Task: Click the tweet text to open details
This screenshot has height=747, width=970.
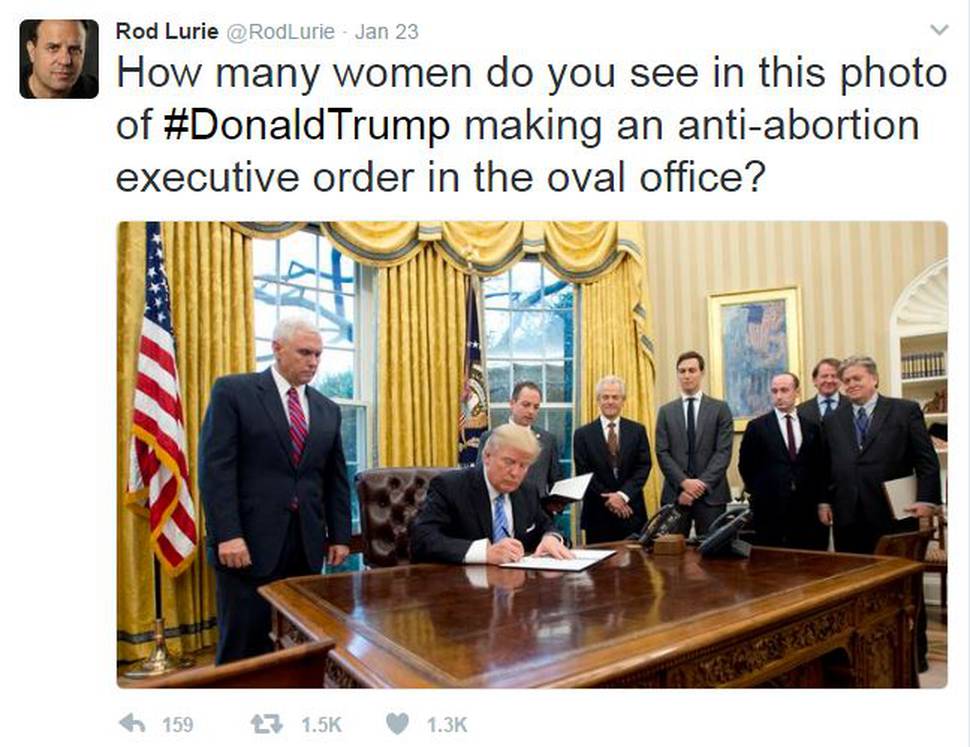Action: pos(531,125)
